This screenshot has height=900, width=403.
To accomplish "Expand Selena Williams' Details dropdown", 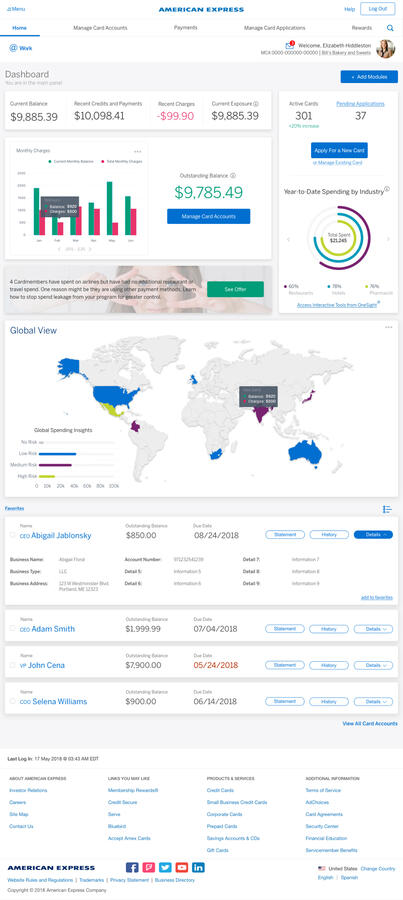I will point(373,701).
